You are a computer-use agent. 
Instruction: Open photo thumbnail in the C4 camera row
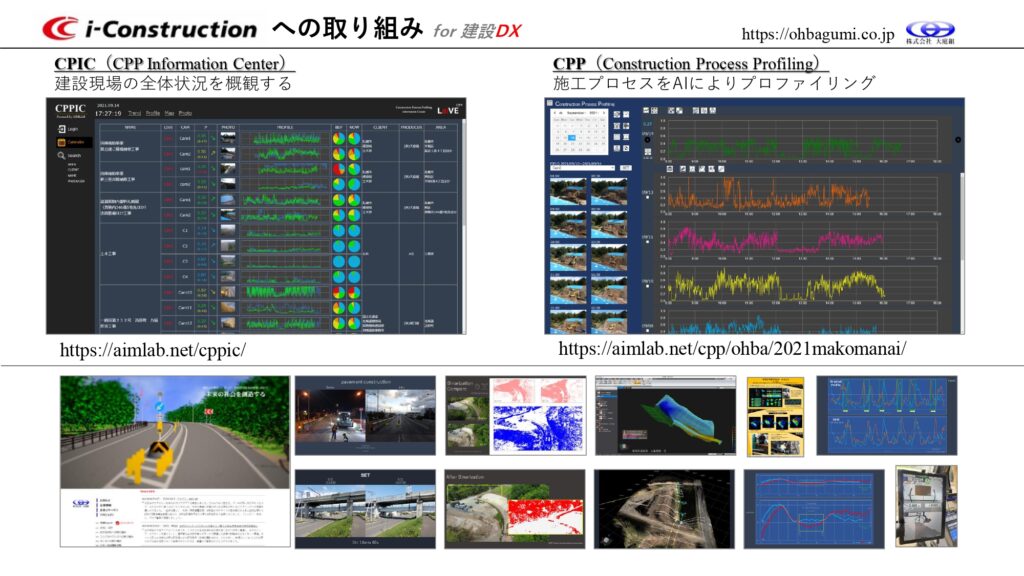pyautogui.click(x=228, y=276)
